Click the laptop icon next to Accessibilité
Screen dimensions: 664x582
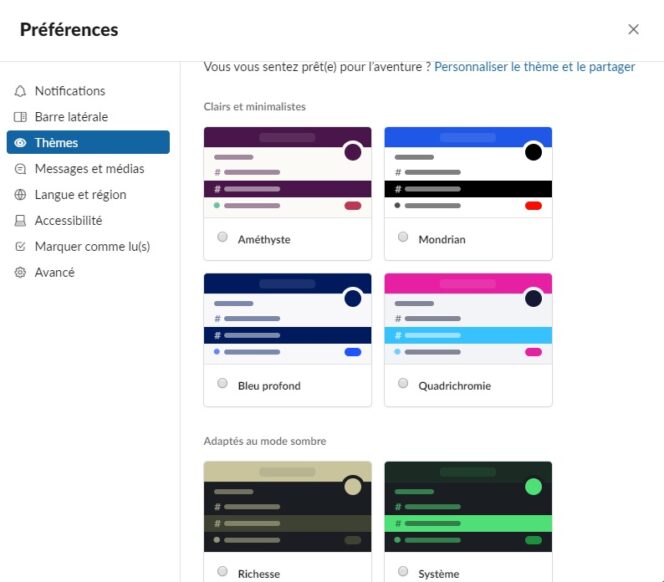click(20, 221)
